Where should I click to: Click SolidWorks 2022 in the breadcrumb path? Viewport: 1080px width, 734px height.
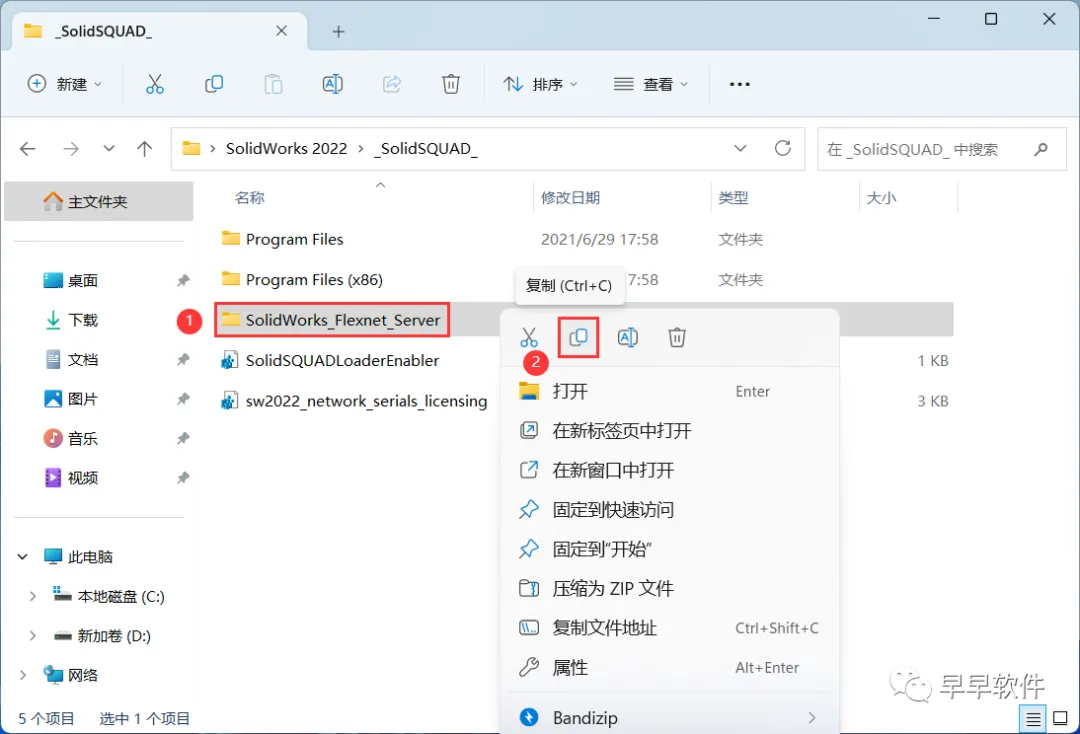287,149
